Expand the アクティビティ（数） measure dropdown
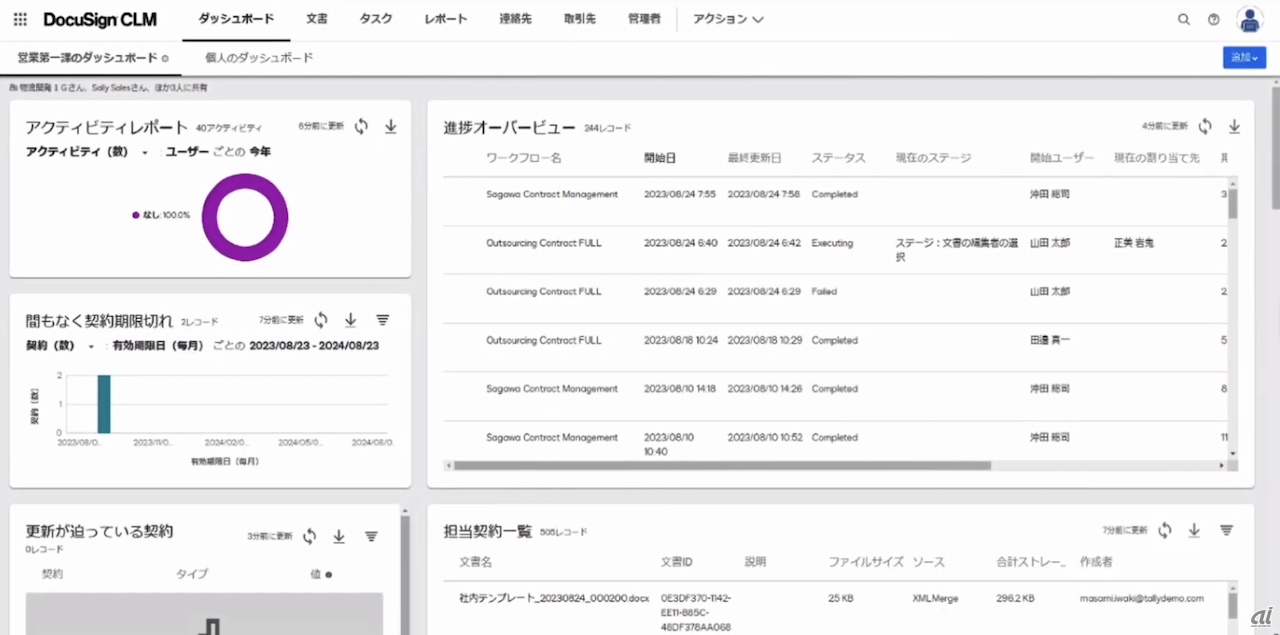Viewport: 1280px width, 635px height. (145, 153)
